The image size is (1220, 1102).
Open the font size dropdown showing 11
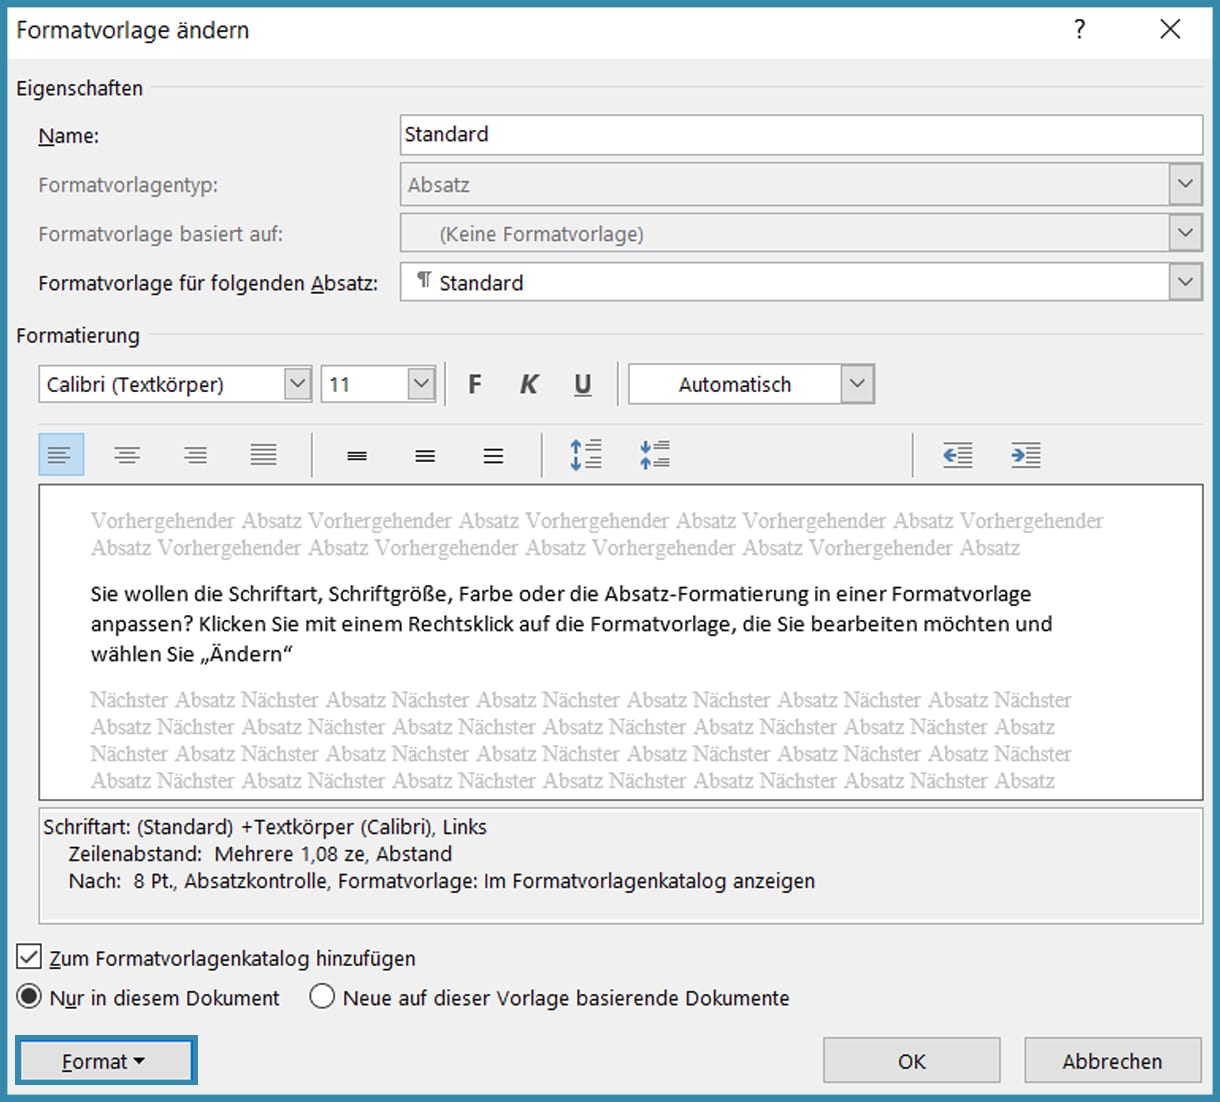(419, 383)
